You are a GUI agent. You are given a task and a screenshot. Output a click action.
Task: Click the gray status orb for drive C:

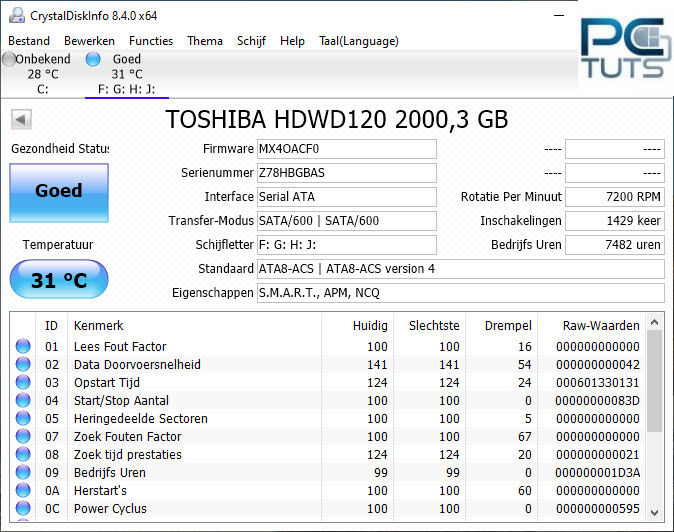9,59
